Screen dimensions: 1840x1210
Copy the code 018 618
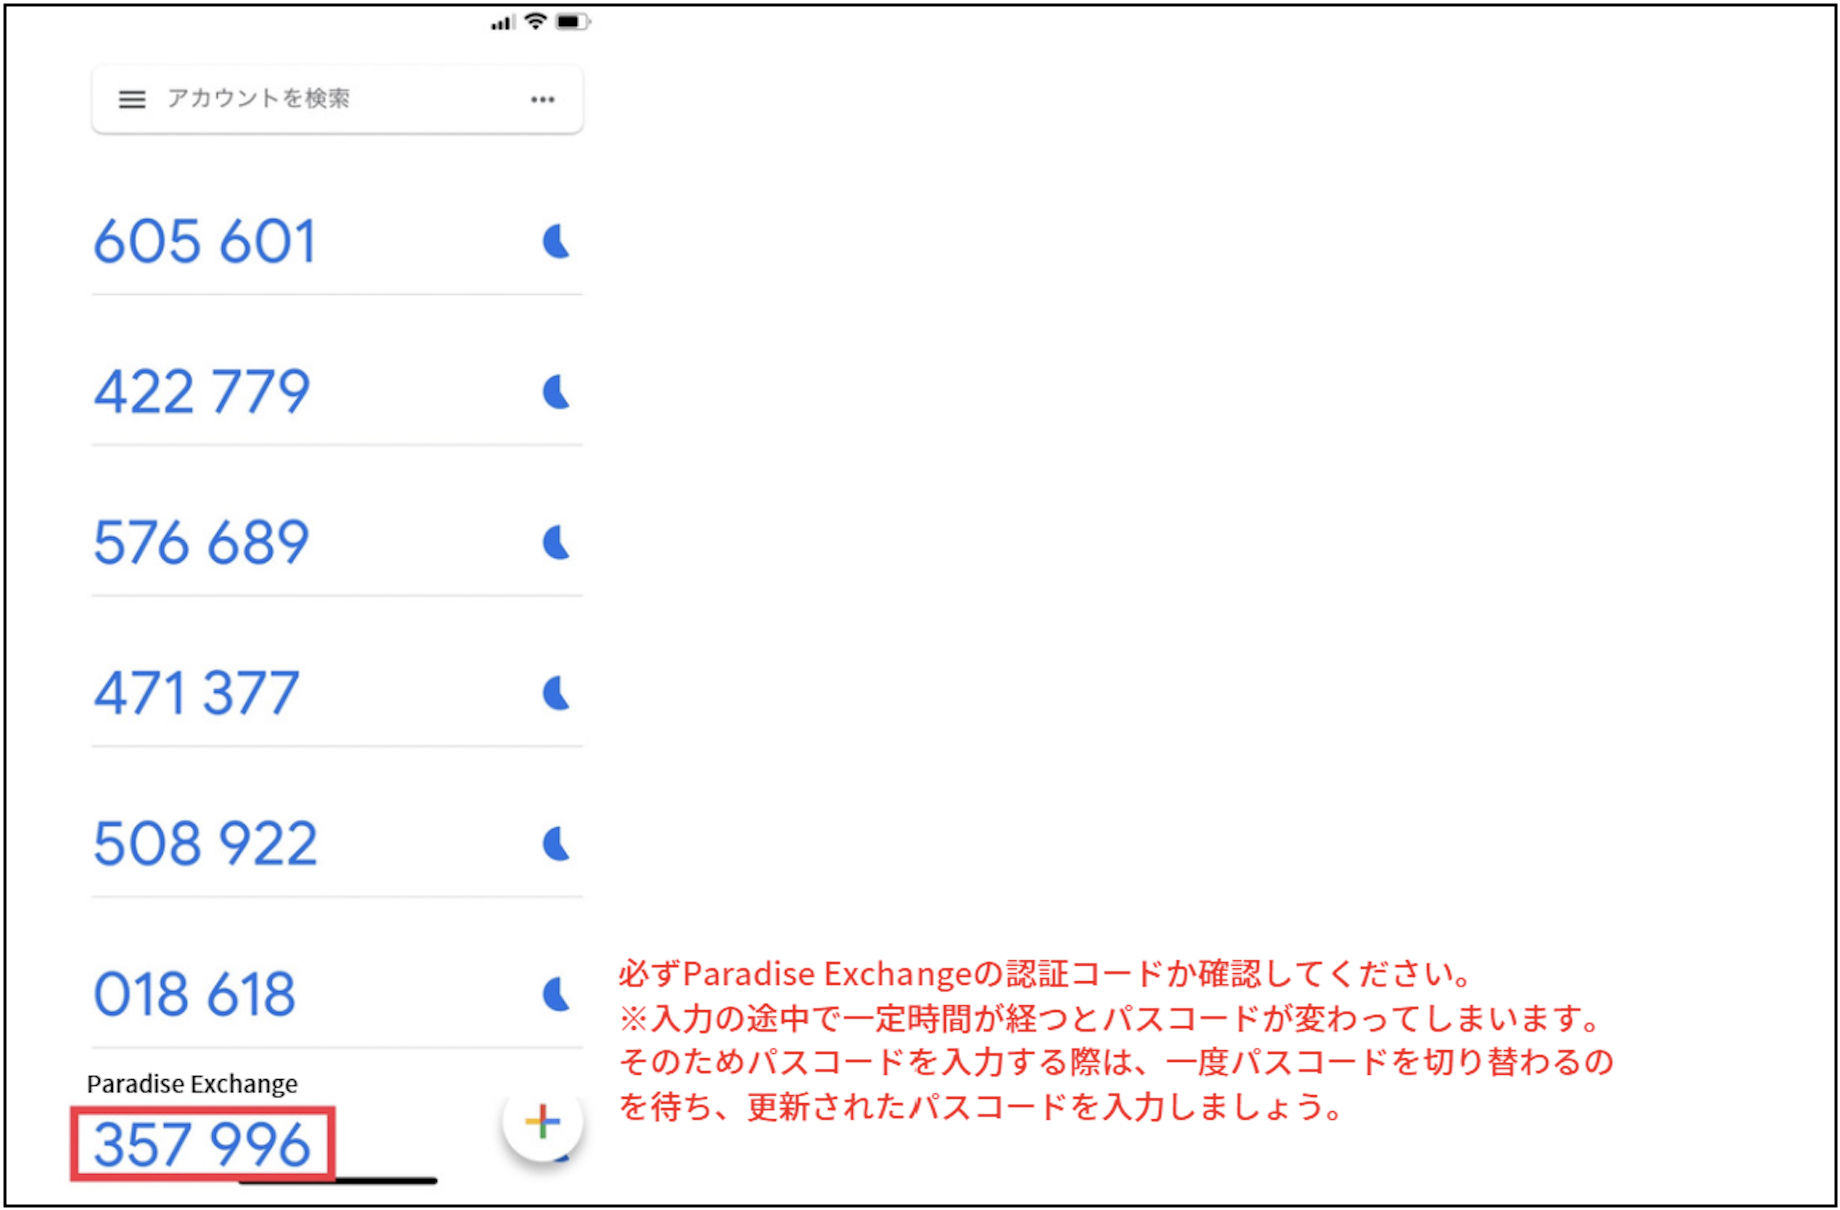(x=194, y=995)
